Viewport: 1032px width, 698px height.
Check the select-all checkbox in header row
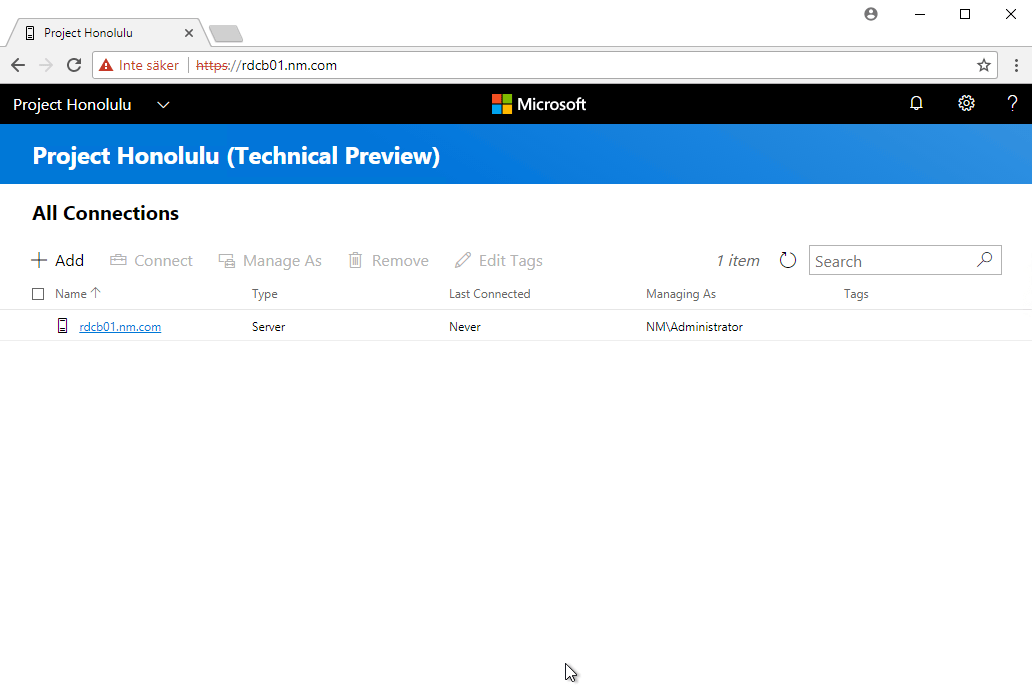pyautogui.click(x=37, y=293)
